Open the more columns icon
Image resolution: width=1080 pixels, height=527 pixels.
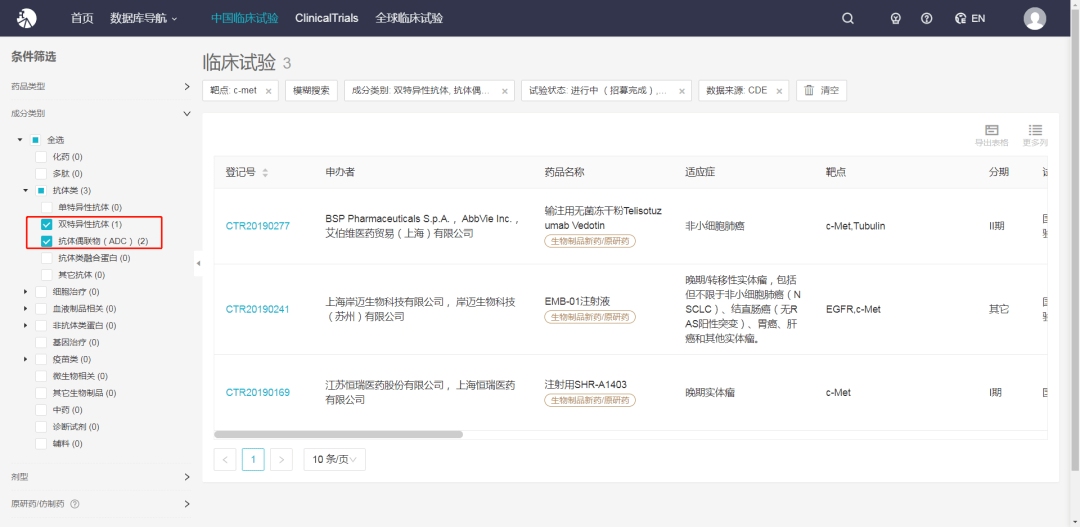1035,130
